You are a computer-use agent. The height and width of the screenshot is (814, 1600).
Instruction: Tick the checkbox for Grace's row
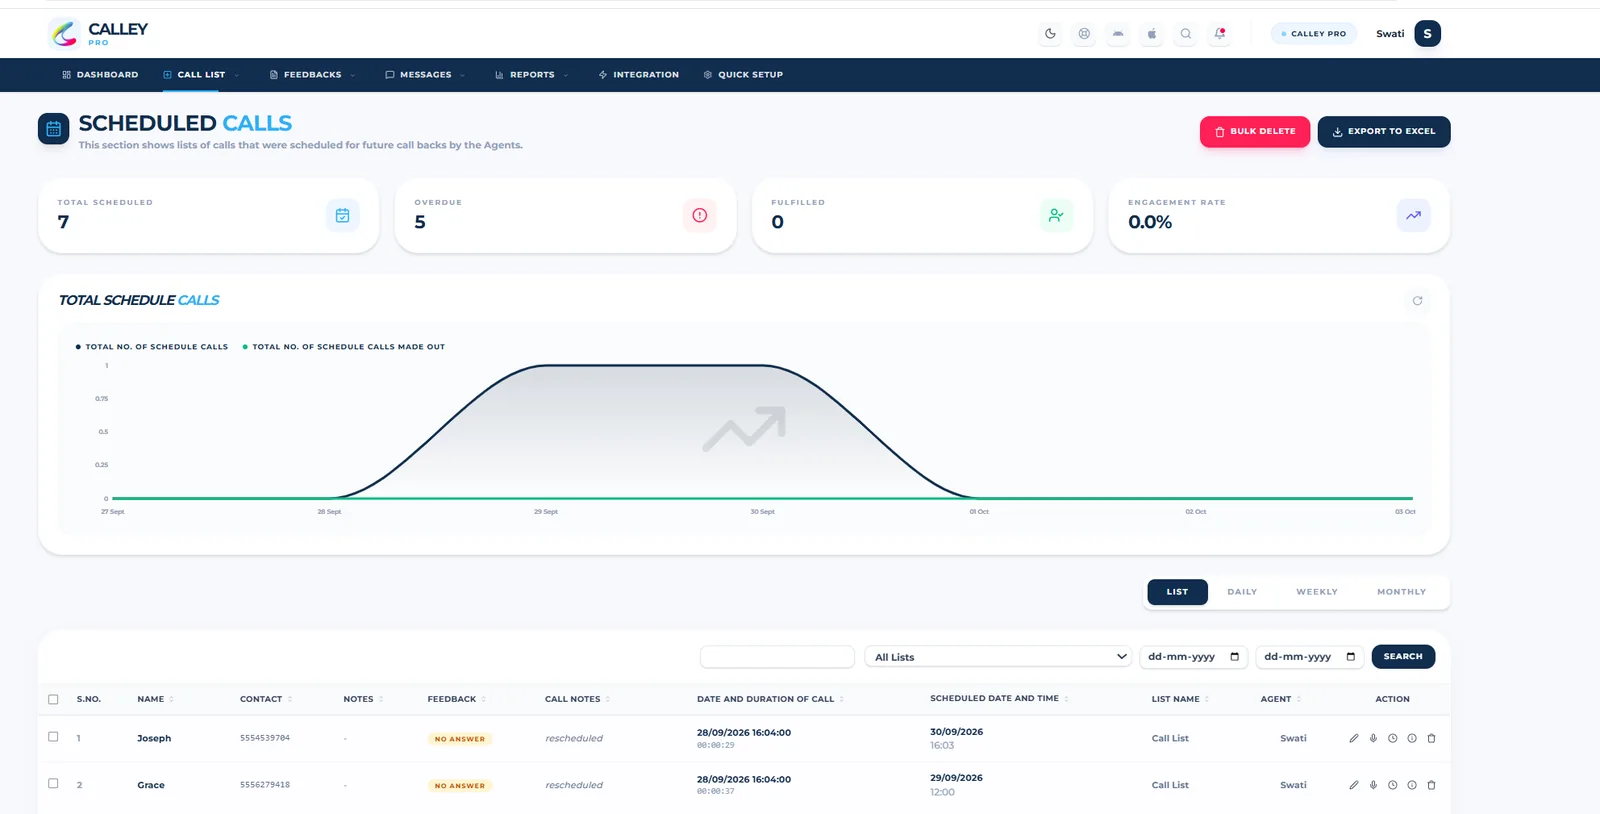[53, 784]
